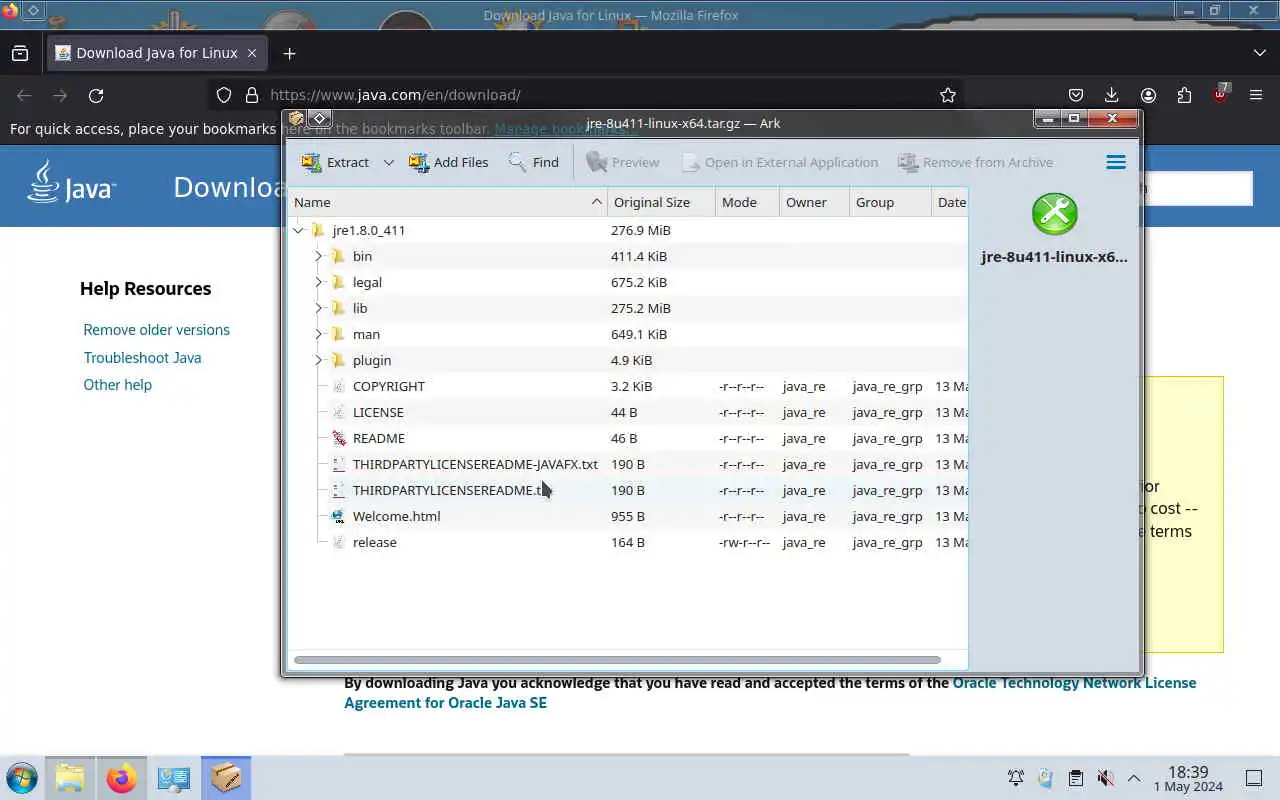This screenshot has height=800, width=1280.
Task: Select Download Java for Linux tab
Action: coord(156,53)
